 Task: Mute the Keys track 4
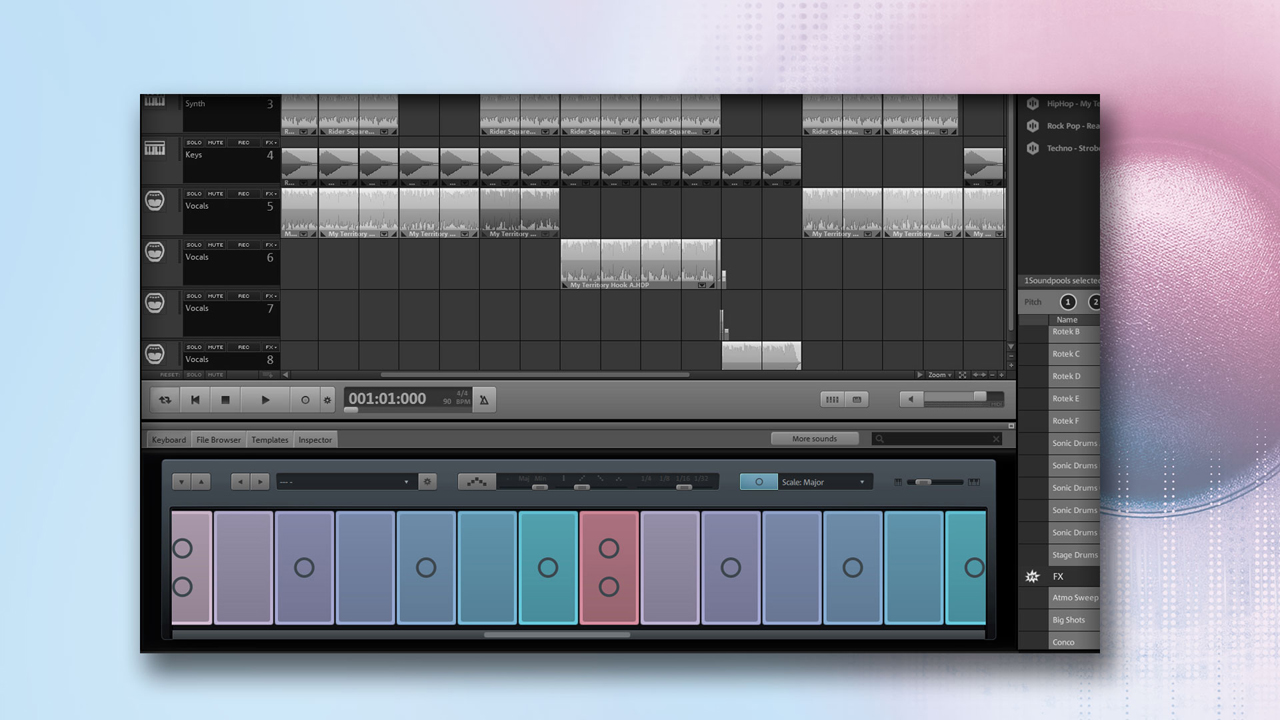click(x=215, y=143)
